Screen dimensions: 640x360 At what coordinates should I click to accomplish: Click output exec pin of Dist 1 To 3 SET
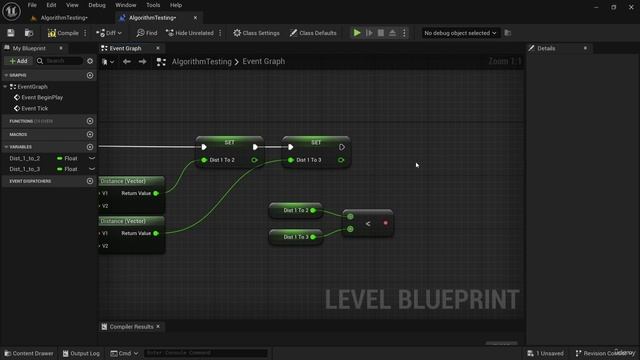(x=342, y=147)
